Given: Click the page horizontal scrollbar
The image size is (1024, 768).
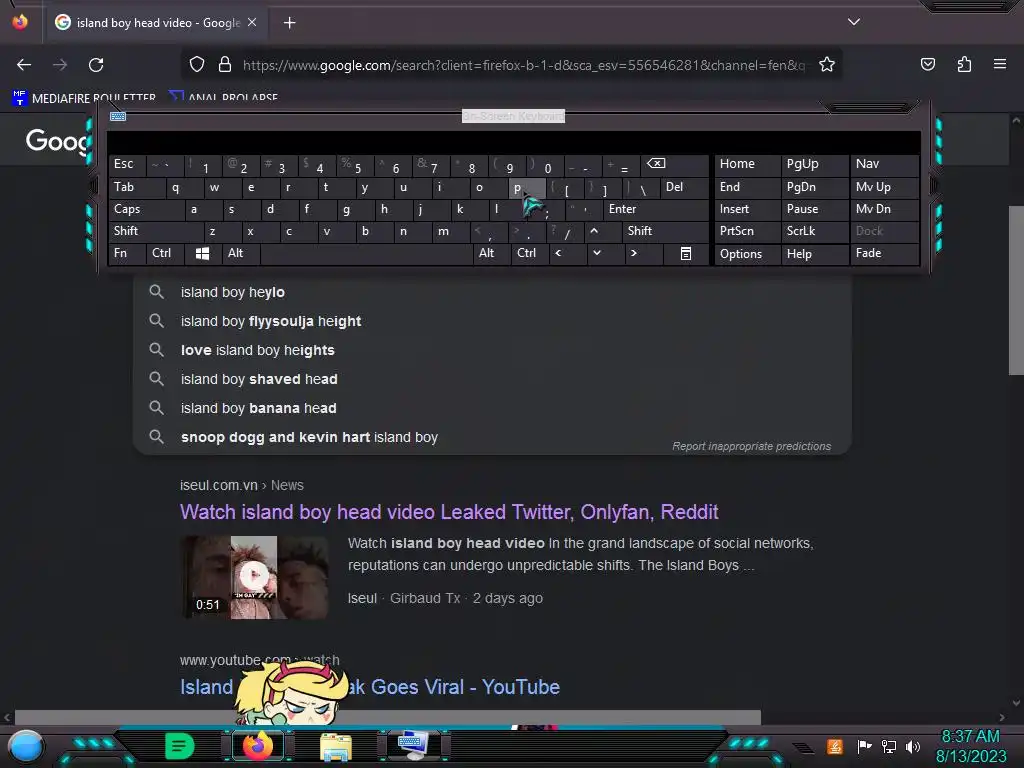Looking at the screenshot, I should click(x=388, y=717).
